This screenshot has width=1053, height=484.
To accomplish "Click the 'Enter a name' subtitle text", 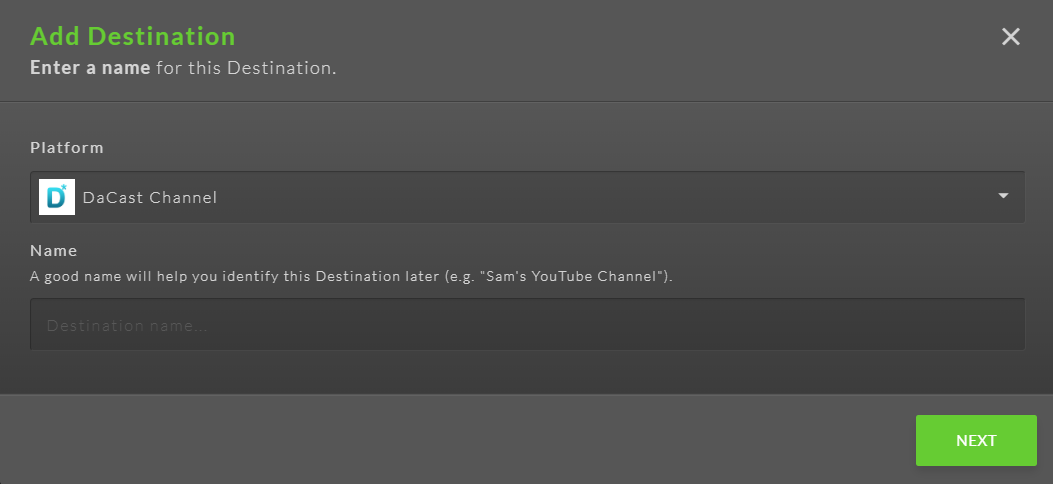I will pos(183,68).
